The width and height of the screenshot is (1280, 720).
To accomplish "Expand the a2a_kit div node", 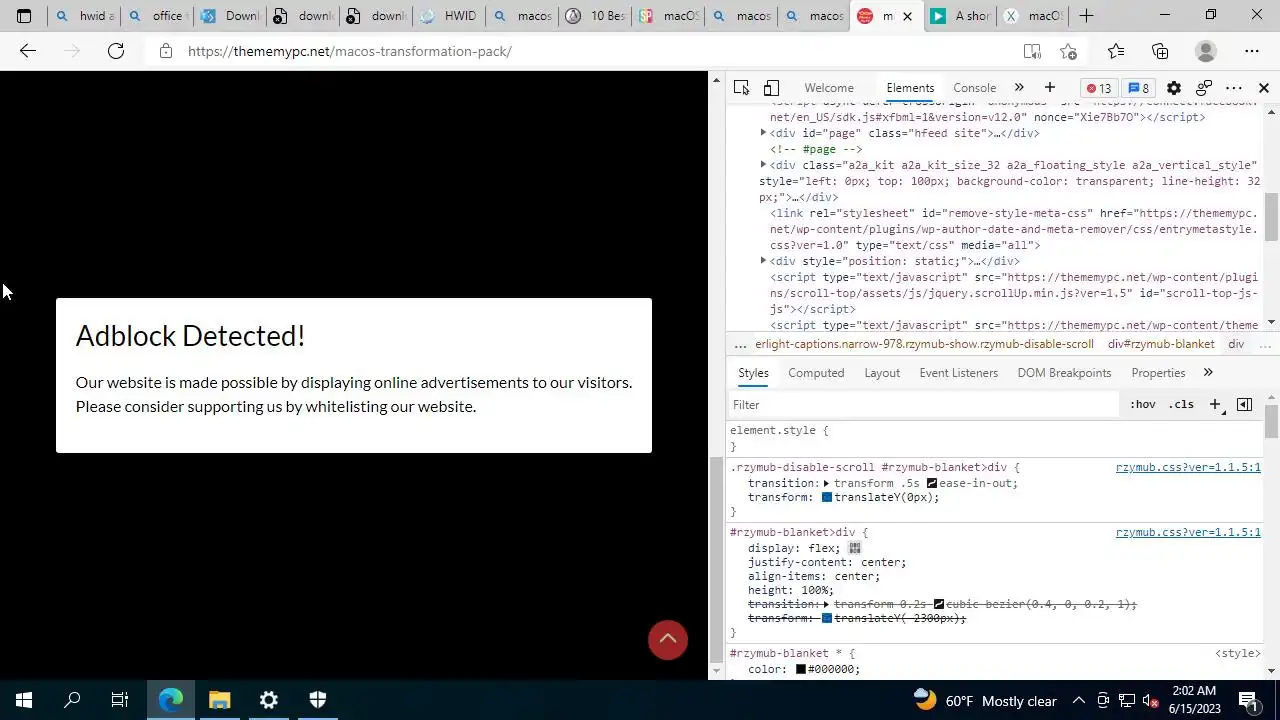I will pyautogui.click(x=763, y=165).
